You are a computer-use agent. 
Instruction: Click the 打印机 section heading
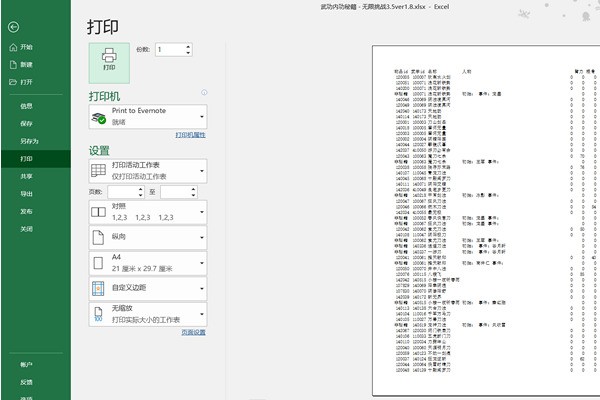click(104, 96)
